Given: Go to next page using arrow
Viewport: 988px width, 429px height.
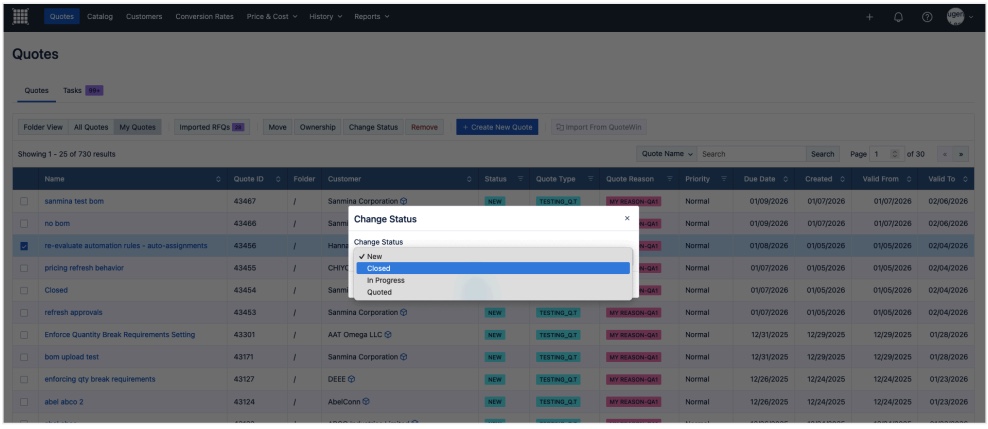Looking at the screenshot, I should pyautogui.click(x=962, y=154).
